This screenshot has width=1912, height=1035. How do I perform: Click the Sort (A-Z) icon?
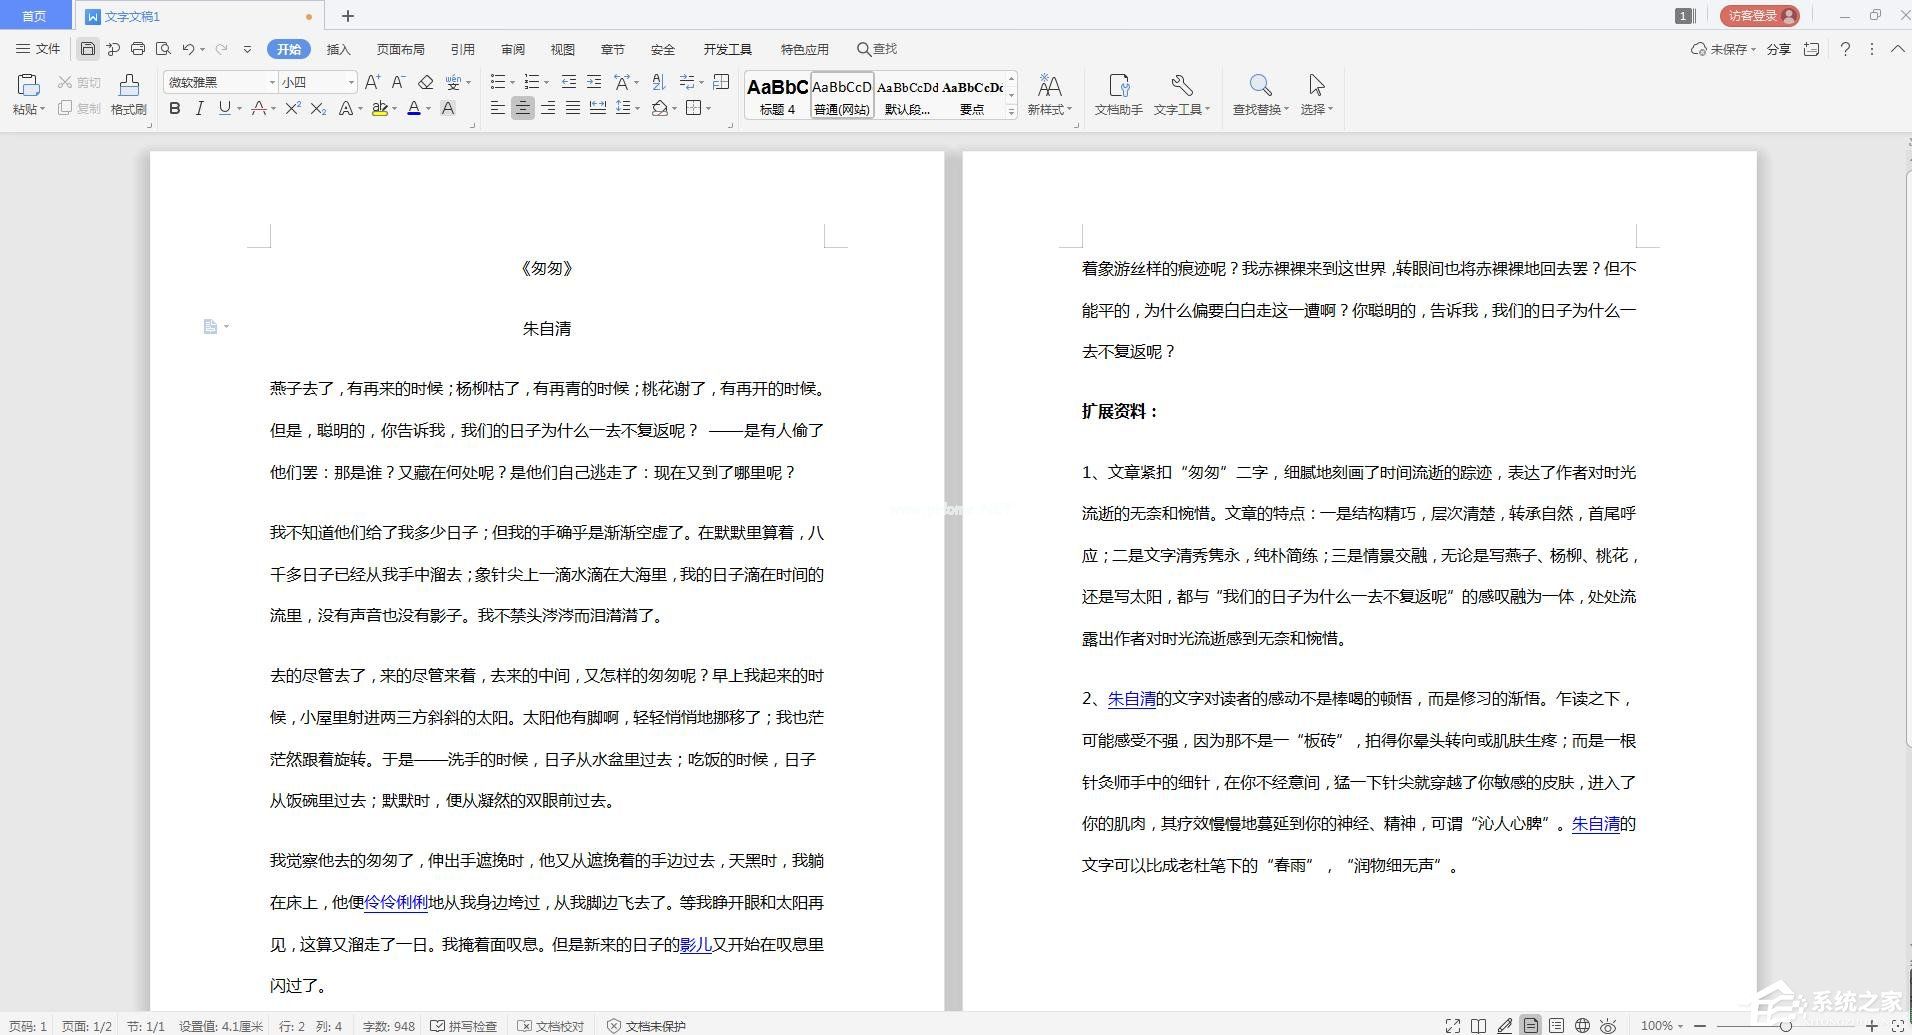pyautogui.click(x=658, y=82)
